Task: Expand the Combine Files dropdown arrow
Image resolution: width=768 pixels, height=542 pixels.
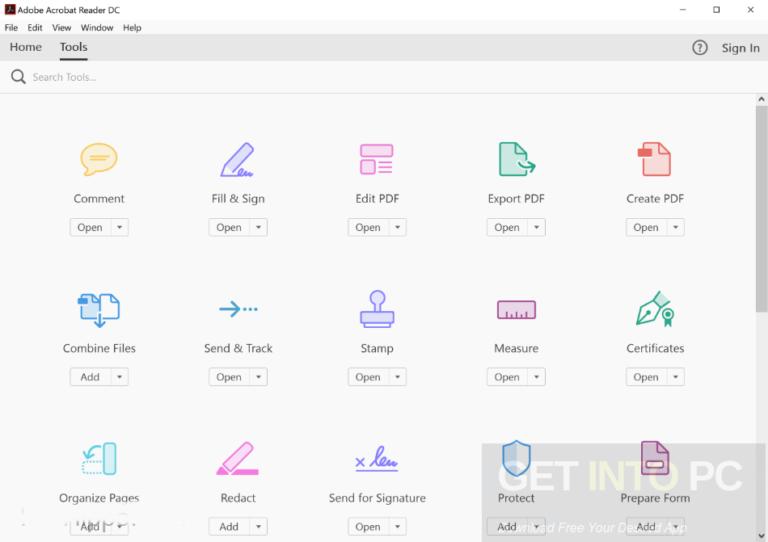Action: tap(120, 377)
